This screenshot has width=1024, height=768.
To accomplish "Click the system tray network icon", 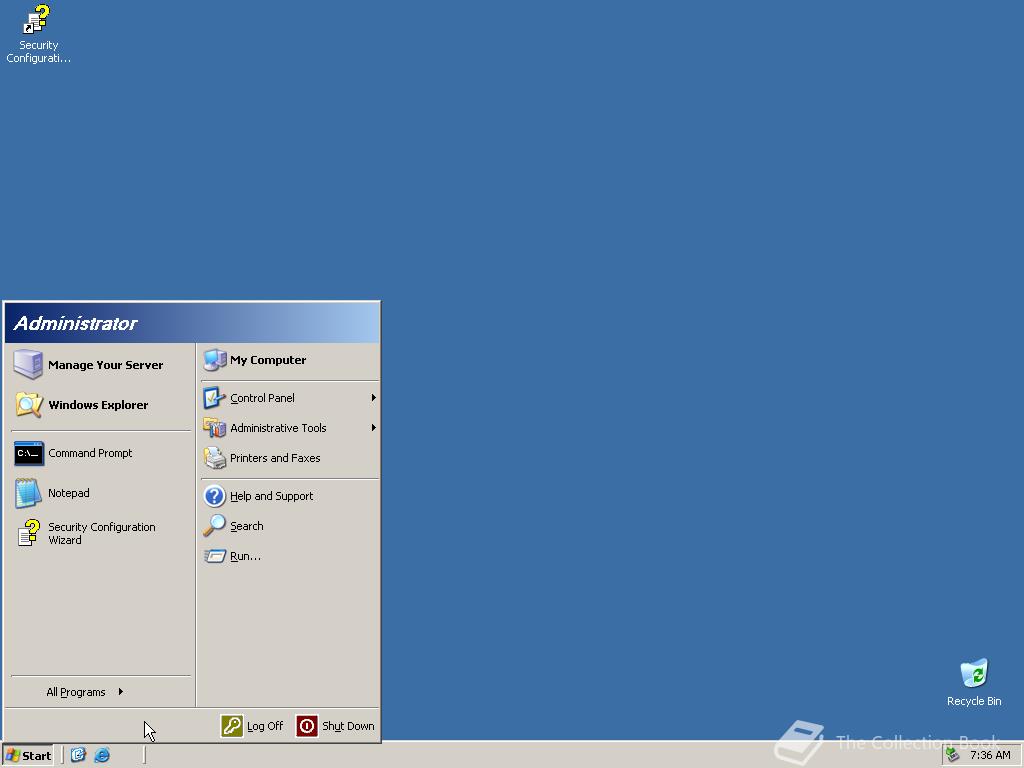I will point(953,755).
